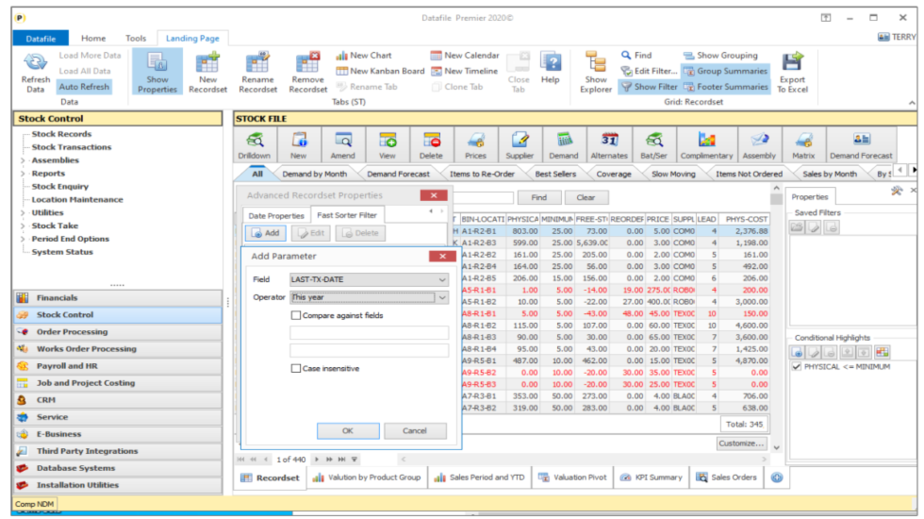
Task: Open the Assembly tool
Action: tap(759, 145)
